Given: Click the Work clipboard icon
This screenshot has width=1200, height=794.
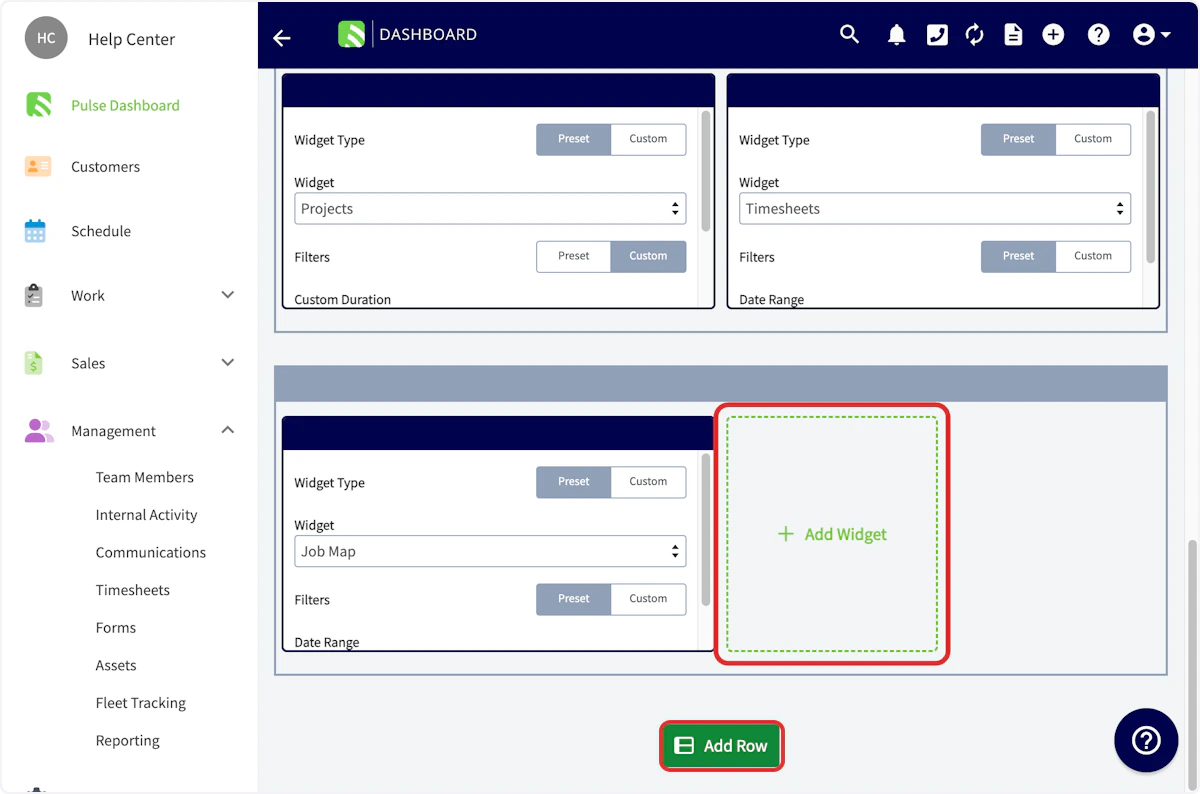Looking at the screenshot, I should pos(34,296).
